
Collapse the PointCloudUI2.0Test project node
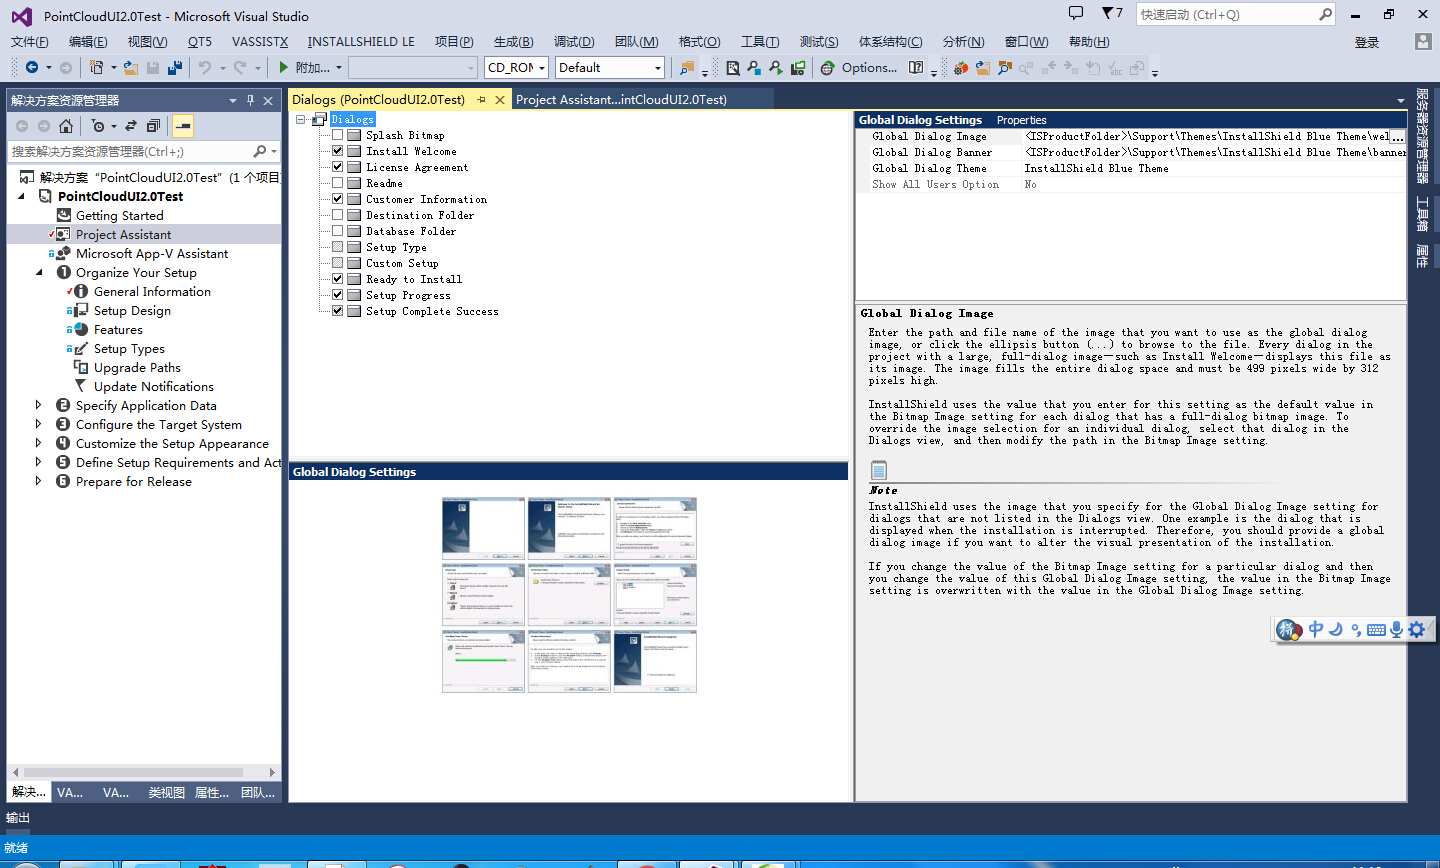pos(22,196)
